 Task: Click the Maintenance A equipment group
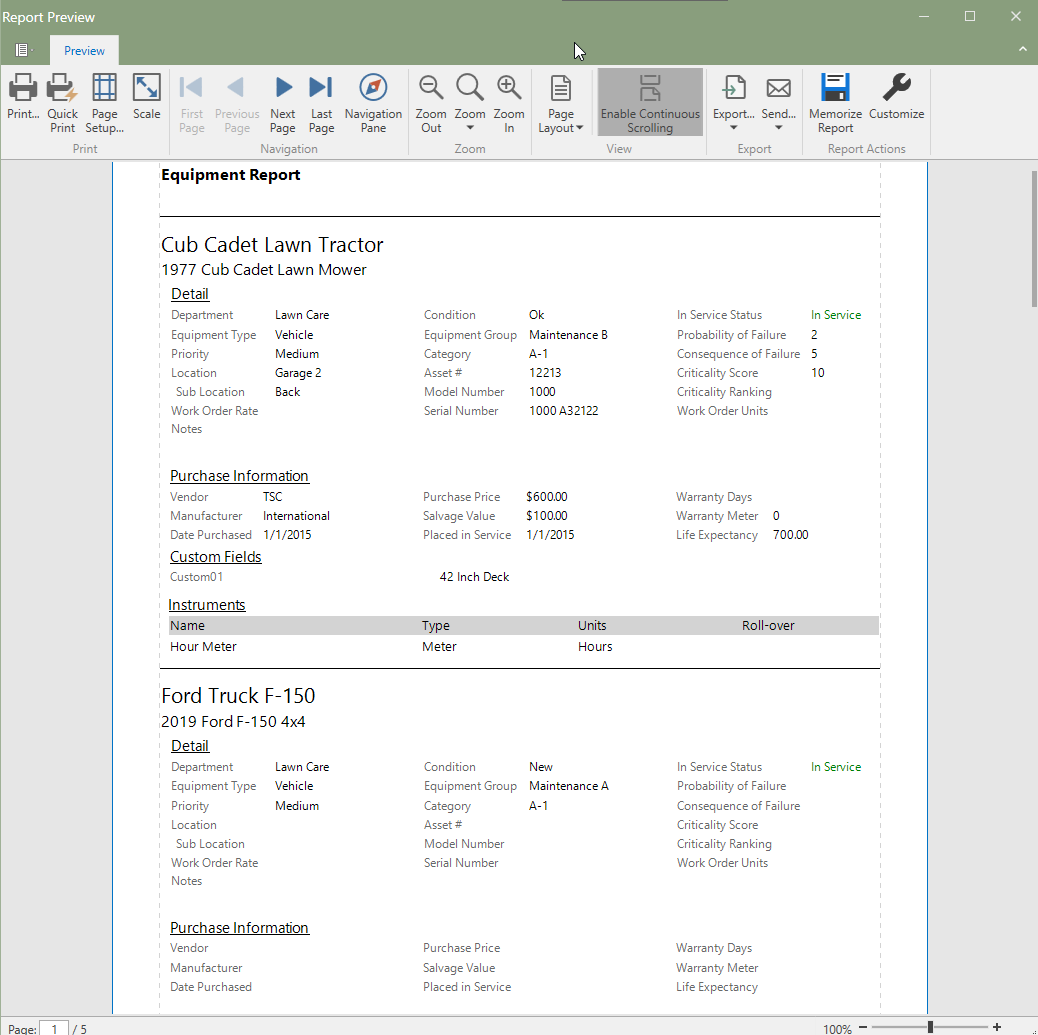(x=569, y=786)
